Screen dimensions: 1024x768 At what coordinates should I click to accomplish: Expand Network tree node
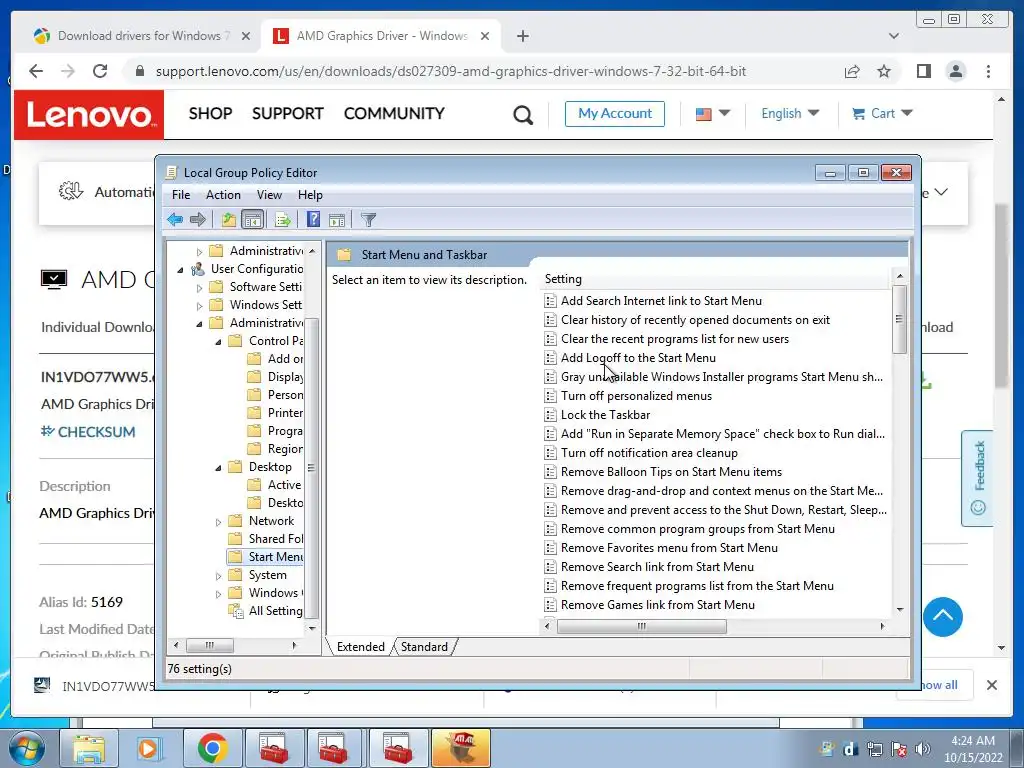coord(218,521)
